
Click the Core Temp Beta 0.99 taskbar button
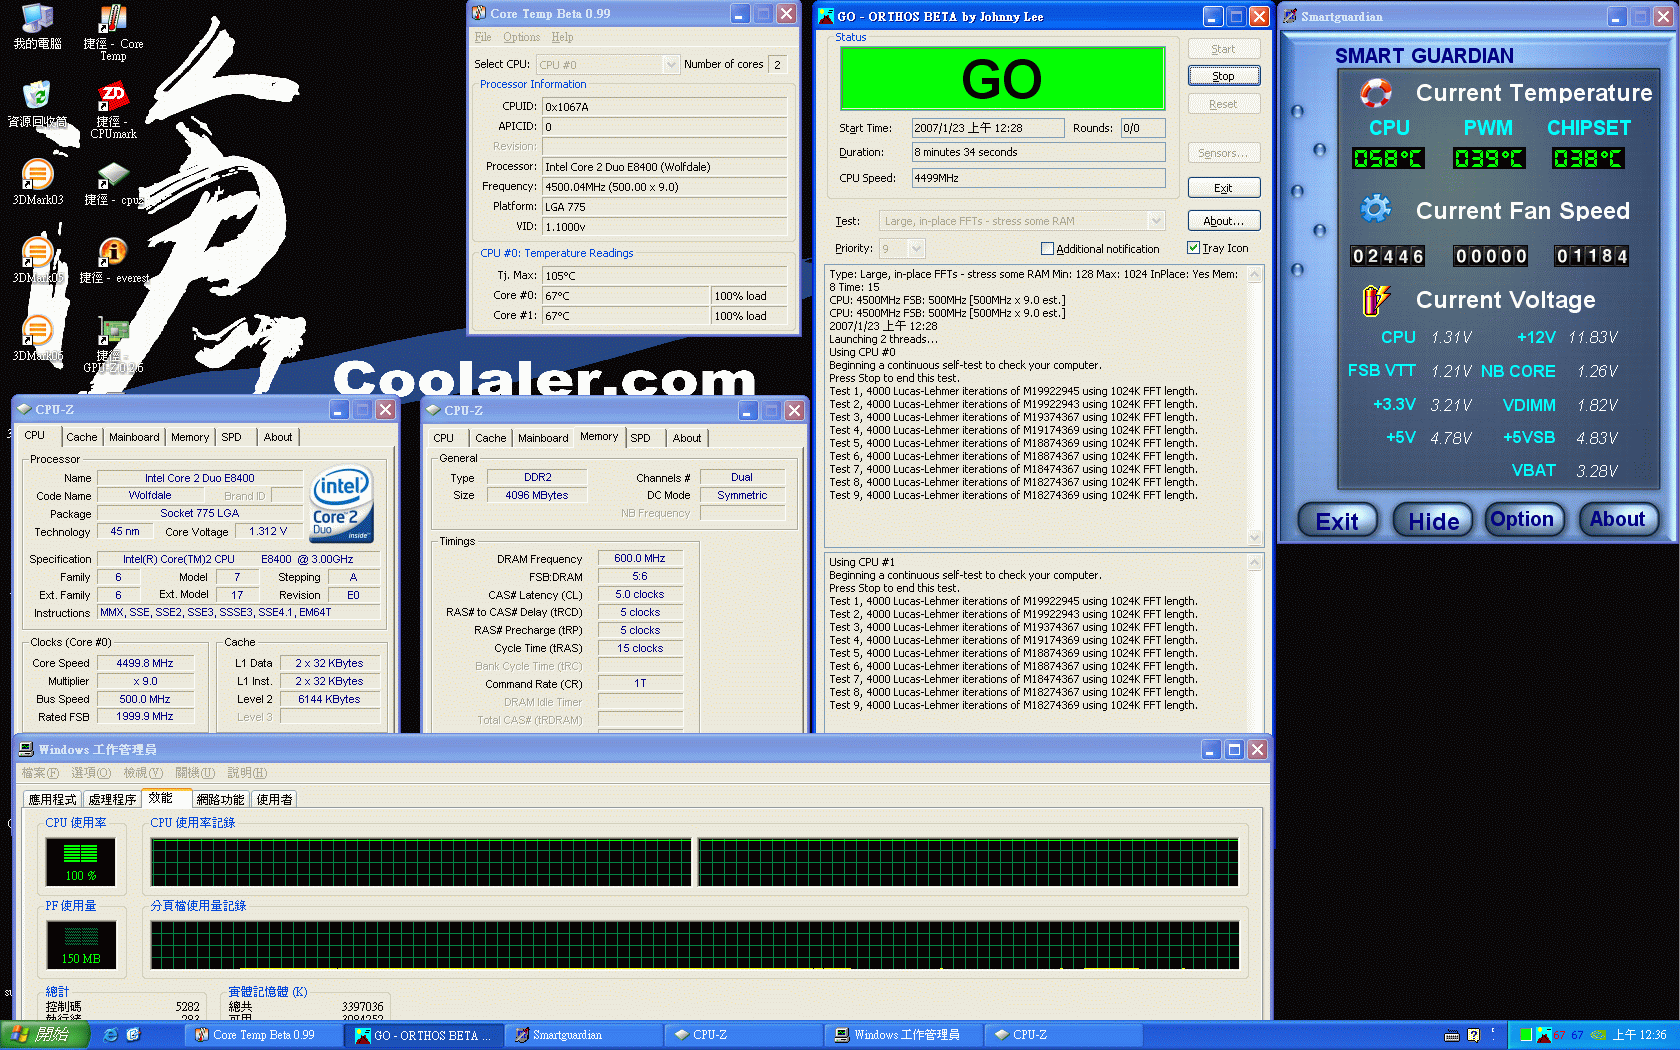click(x=262, y=1035)
